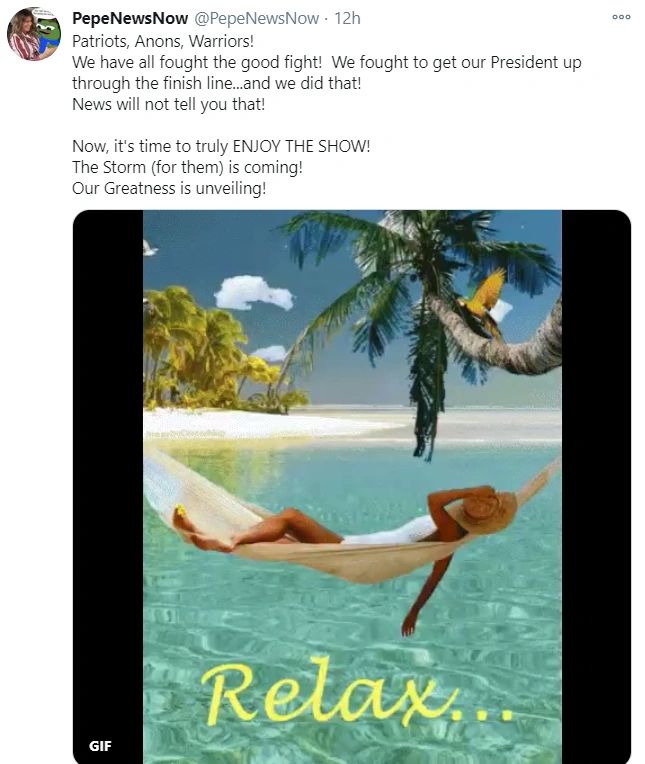Open the tweet via its 12h timestamp
Image resolution: width=645 pixels, height=764 pixels.
347,19
